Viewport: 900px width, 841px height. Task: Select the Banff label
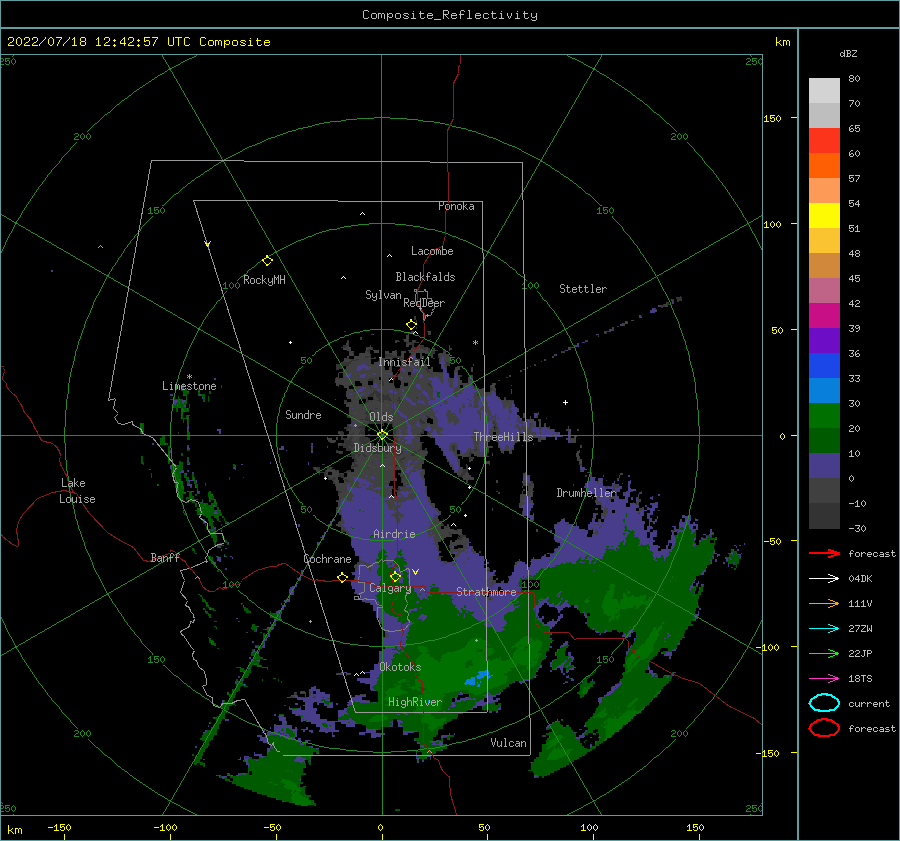(x=165, y=557)
